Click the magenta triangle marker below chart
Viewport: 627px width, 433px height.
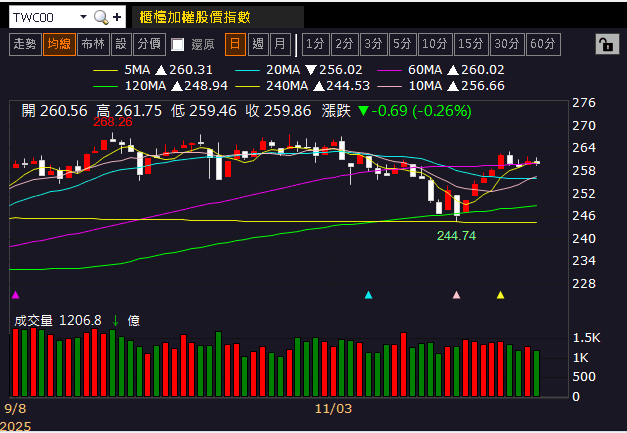[16, 295]
